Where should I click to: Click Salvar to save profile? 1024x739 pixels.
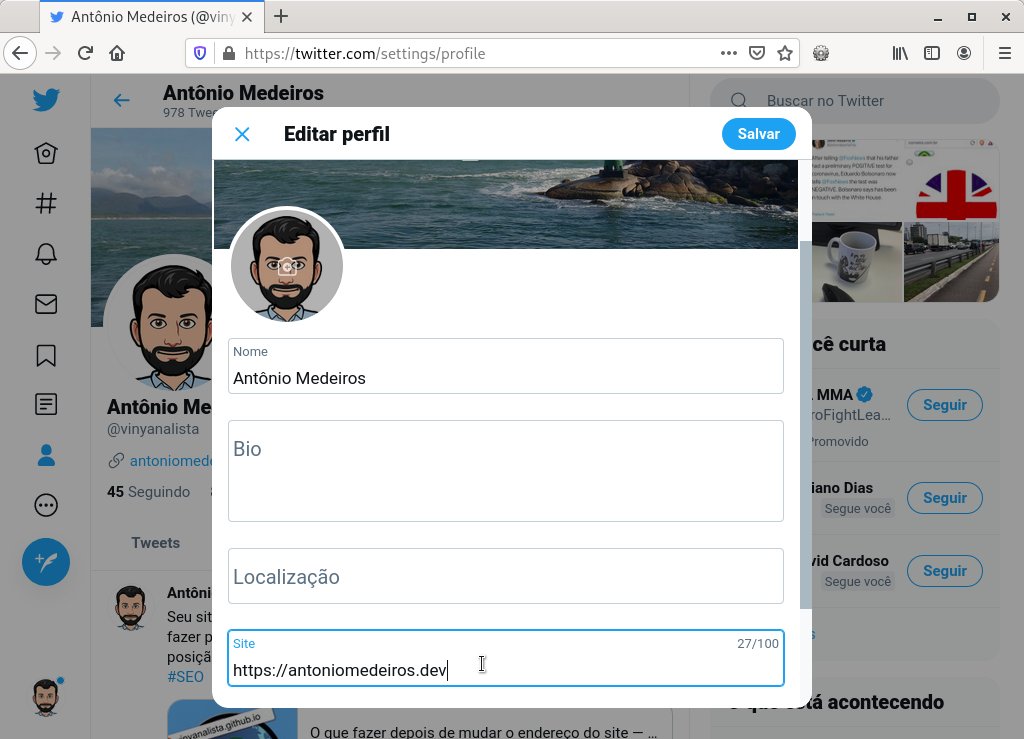coord(759,134)
